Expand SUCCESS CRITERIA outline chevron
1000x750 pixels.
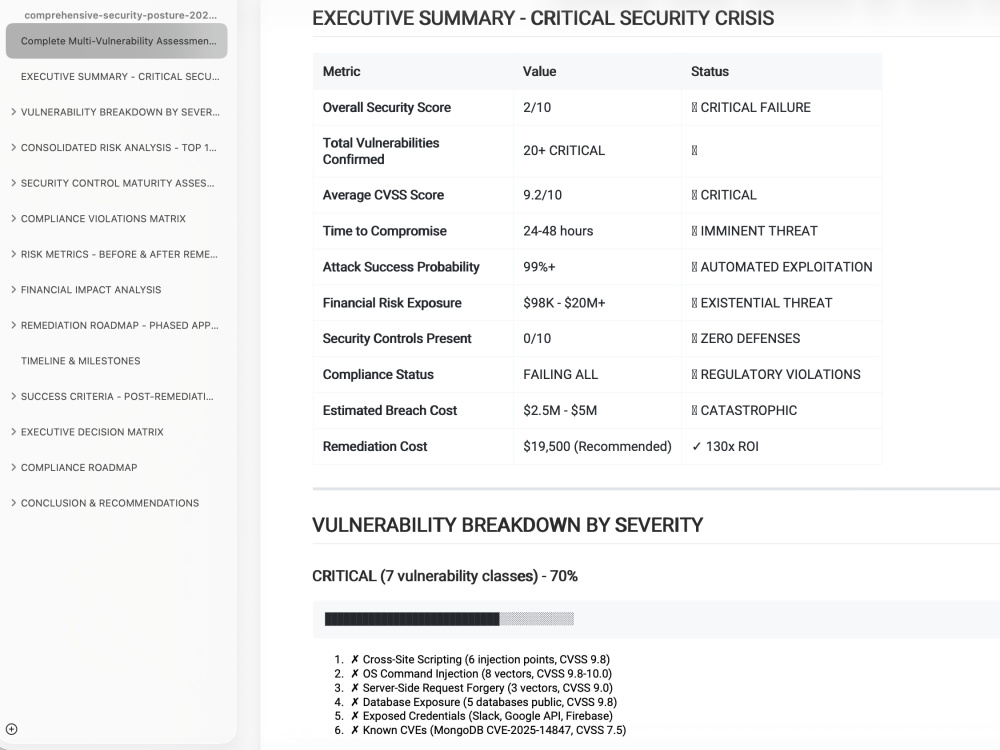click(x=13, y=396)
